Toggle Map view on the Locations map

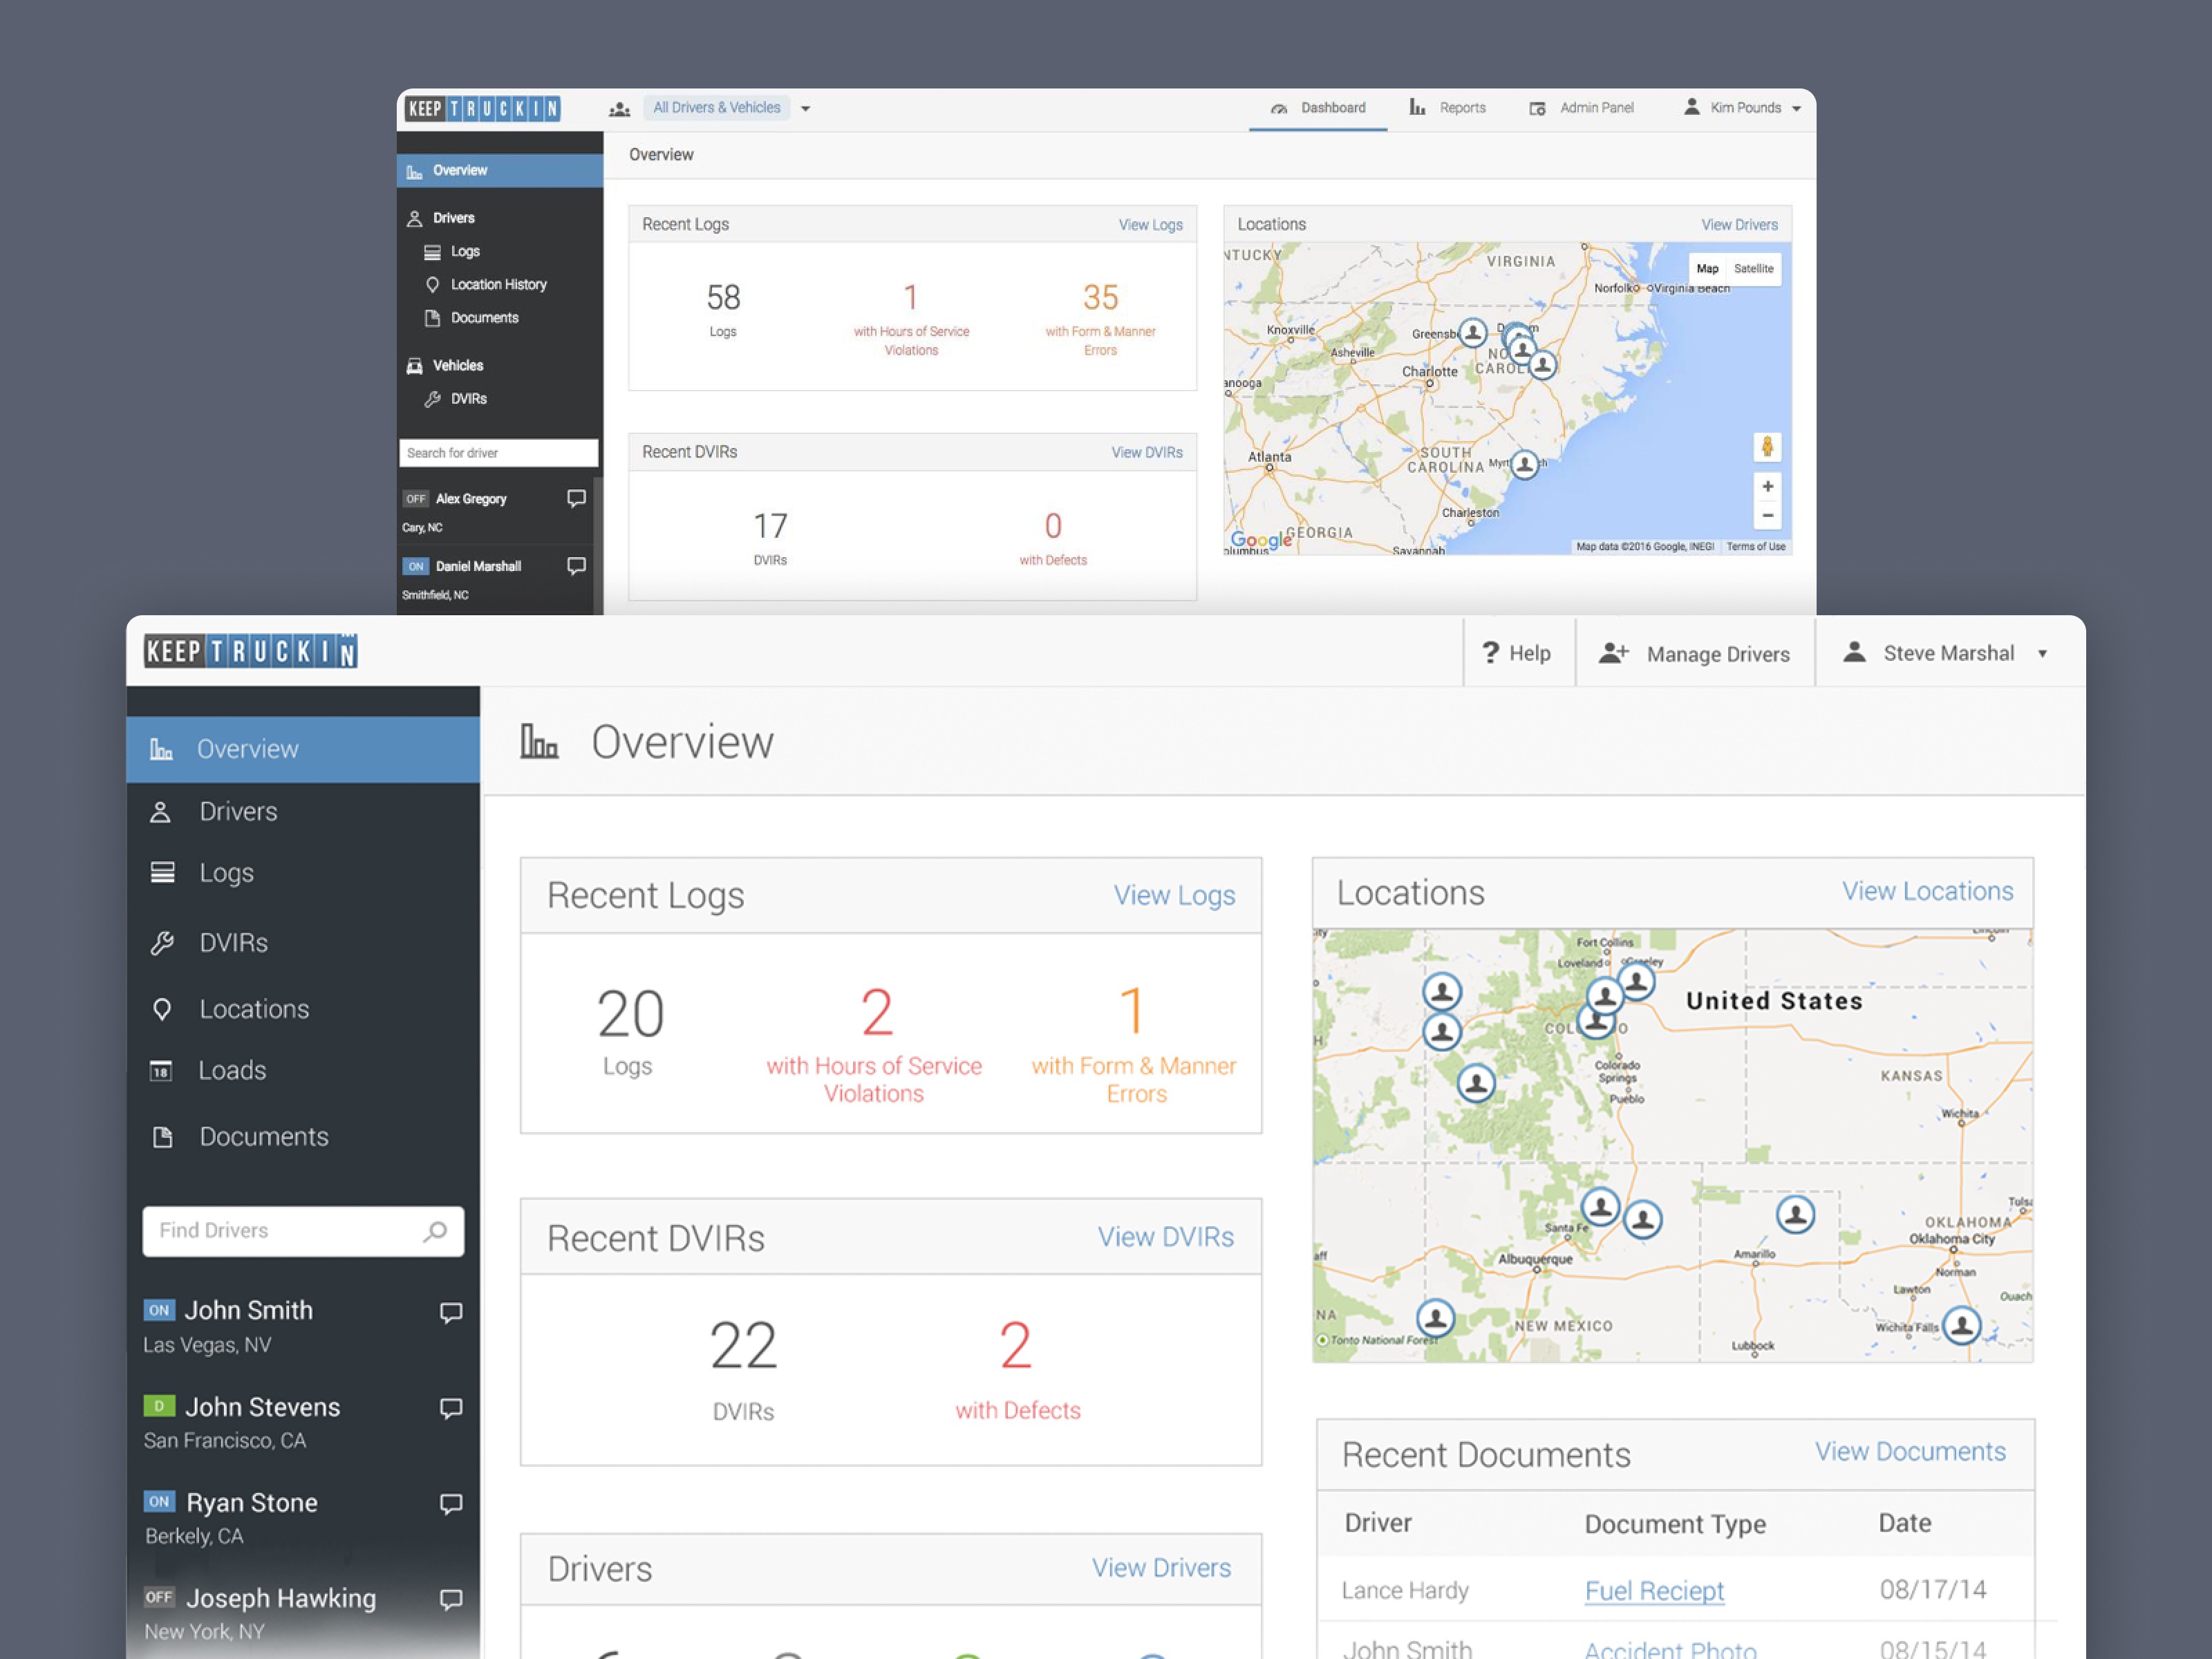click(x=1707, y=268)
